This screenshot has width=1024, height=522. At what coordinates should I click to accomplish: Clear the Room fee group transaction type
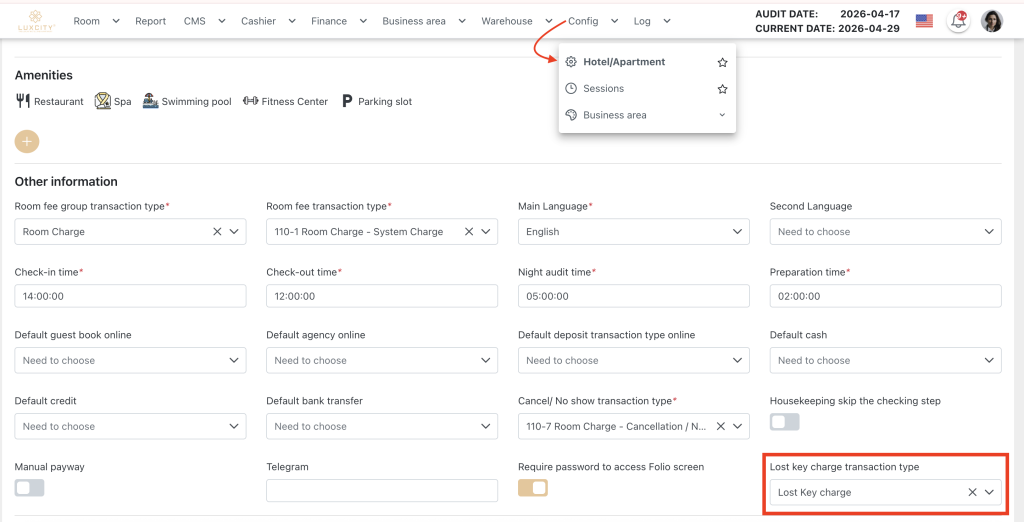[x=217, y=231]
